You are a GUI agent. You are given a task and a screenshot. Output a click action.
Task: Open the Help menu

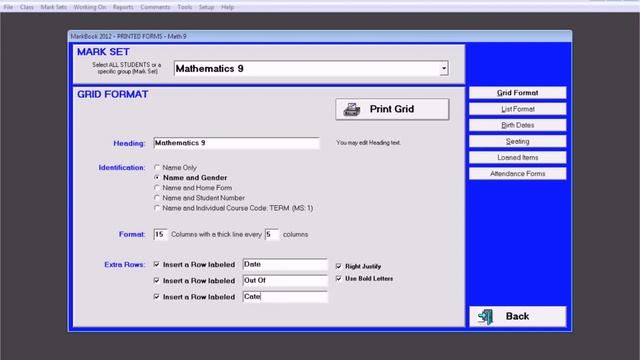[227, 7]
